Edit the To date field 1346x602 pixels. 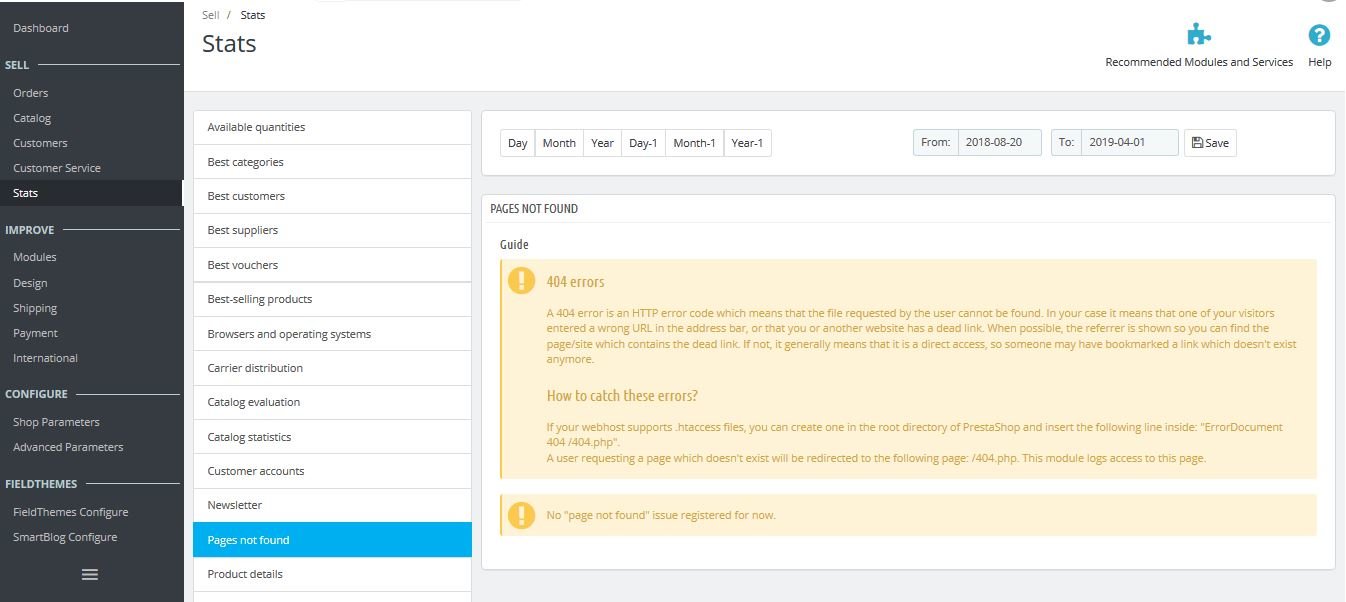coord(1130,142)
